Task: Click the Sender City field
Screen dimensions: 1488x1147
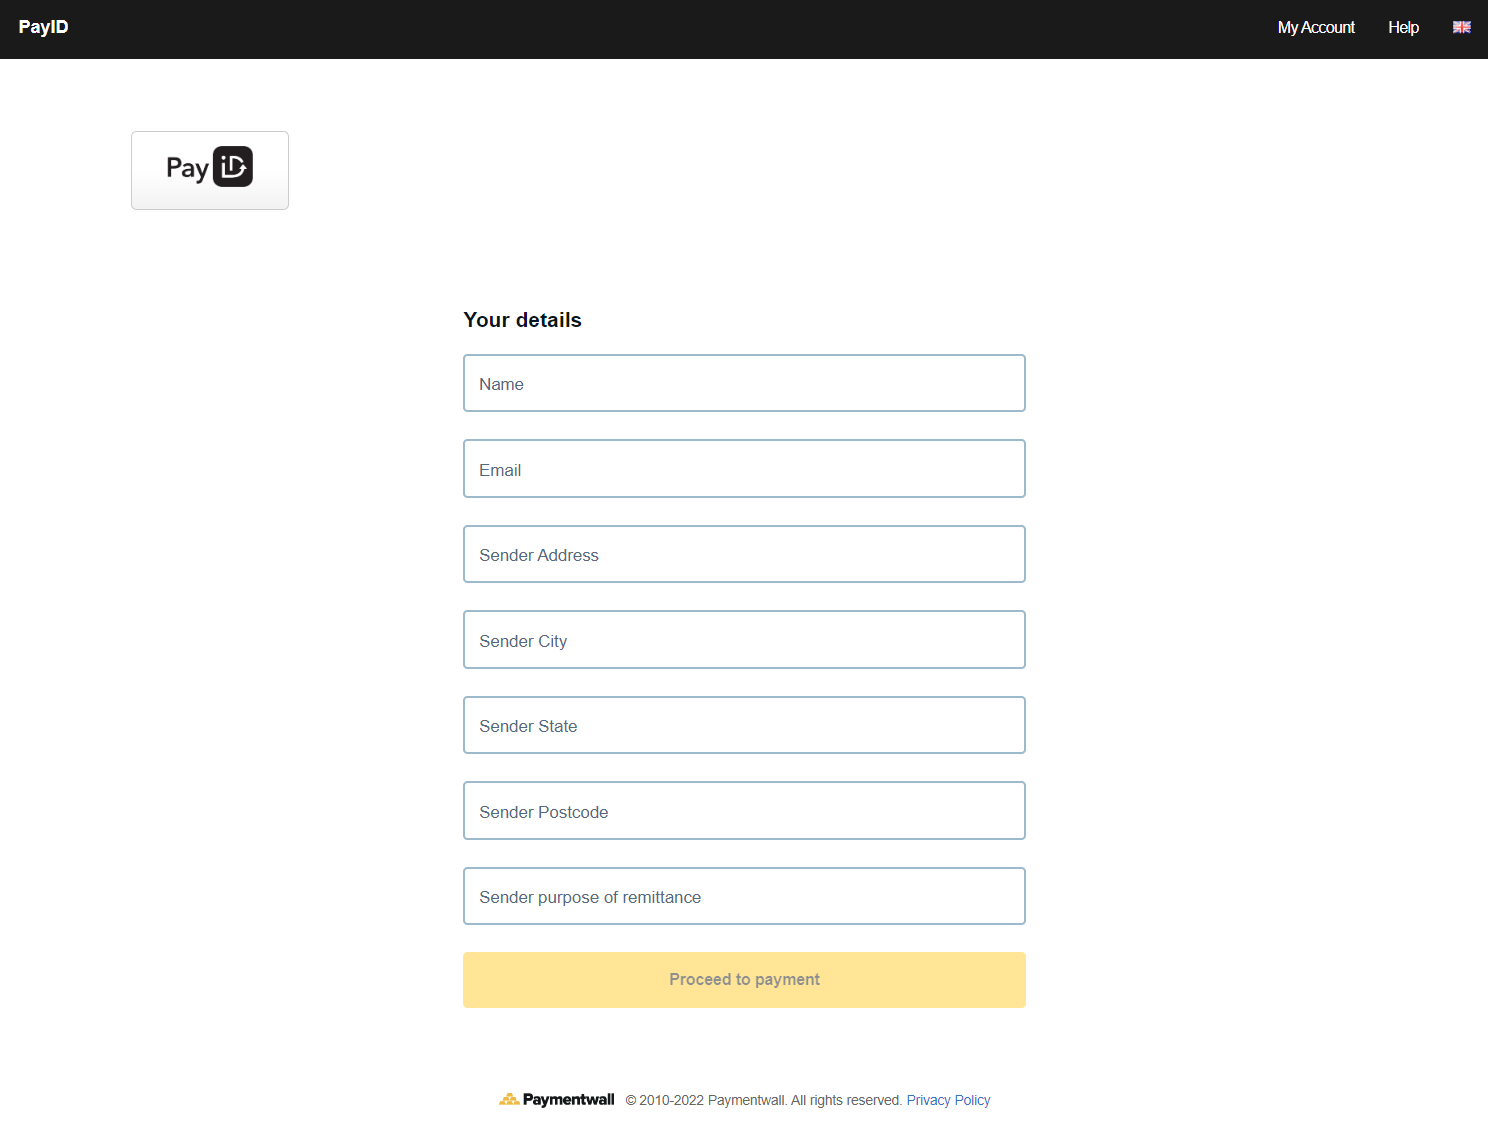Action: [744, 639]
